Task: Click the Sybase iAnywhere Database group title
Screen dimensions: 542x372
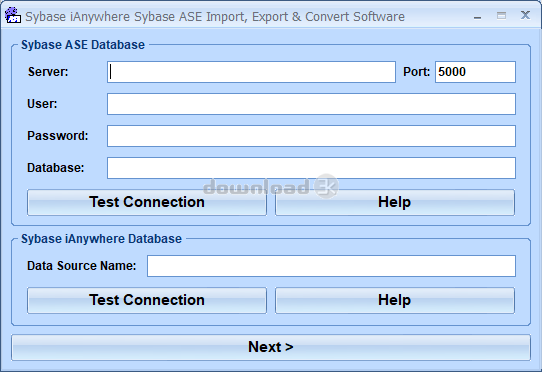Action: click(x=101, y=239)
